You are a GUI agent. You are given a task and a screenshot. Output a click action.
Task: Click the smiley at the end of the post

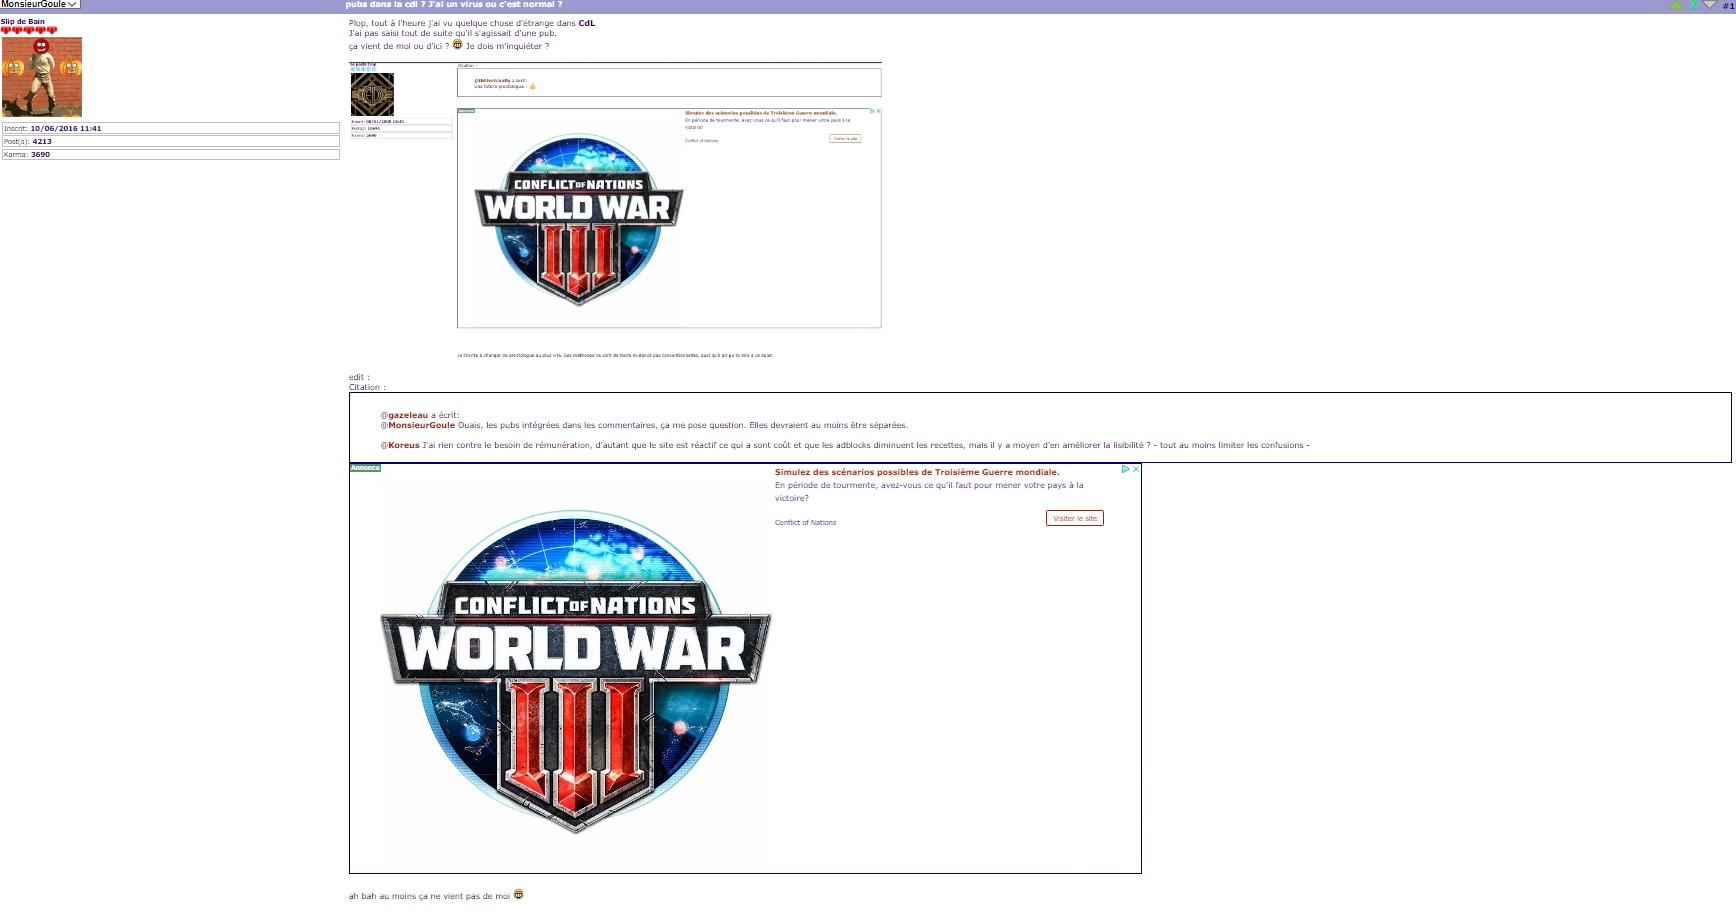[x=518, y=895]
